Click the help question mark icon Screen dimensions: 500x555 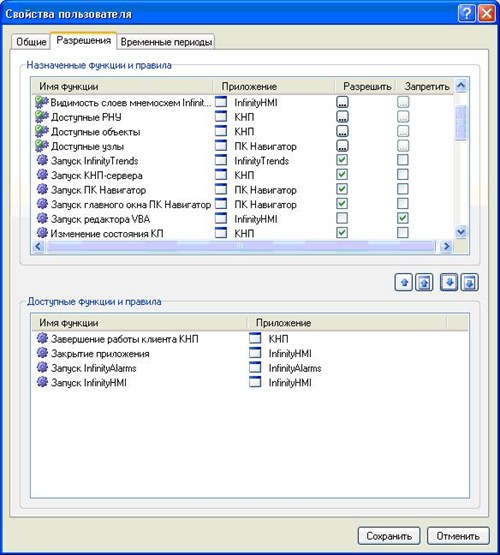pos(467,14)
